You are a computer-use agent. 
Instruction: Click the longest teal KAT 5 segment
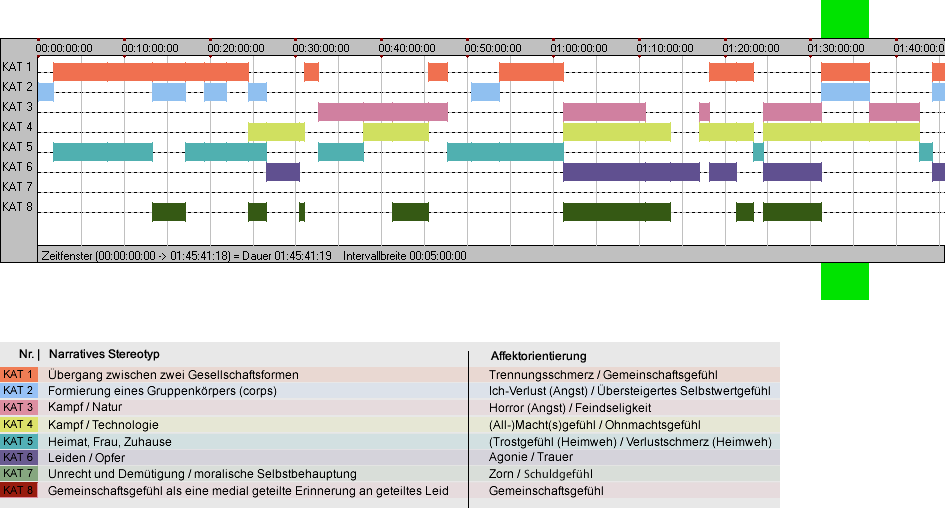pos(505,152)
